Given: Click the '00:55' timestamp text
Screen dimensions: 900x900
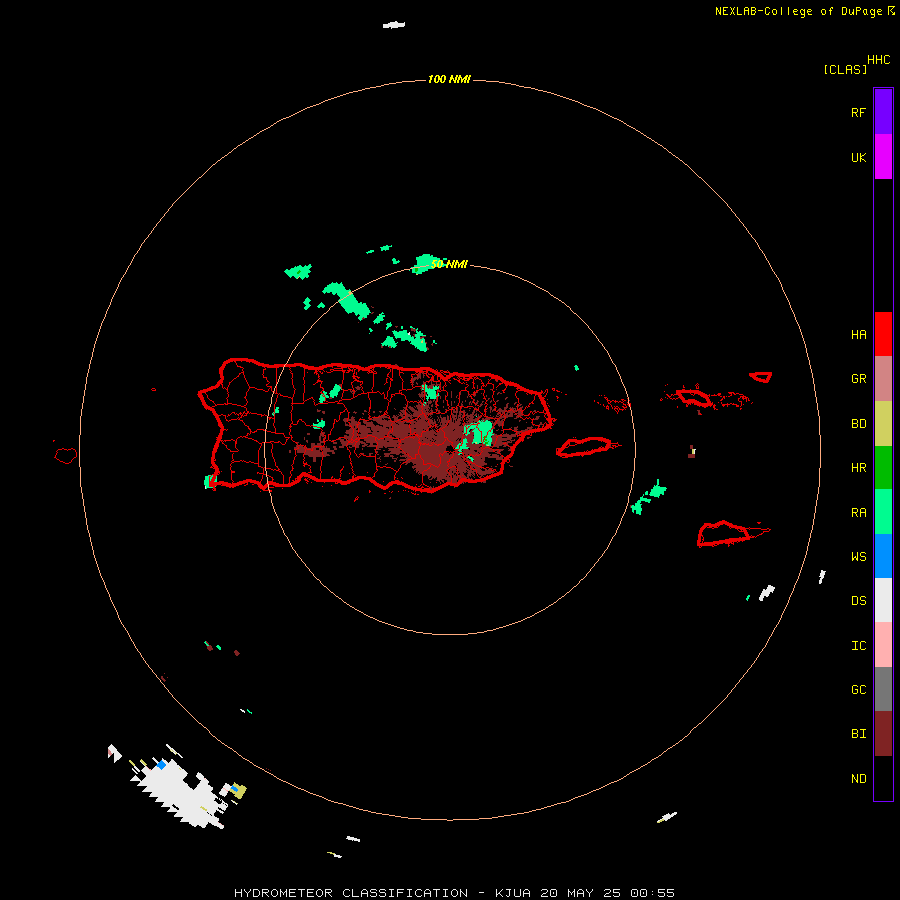Looking at the screenshot, I should [652, 893].
